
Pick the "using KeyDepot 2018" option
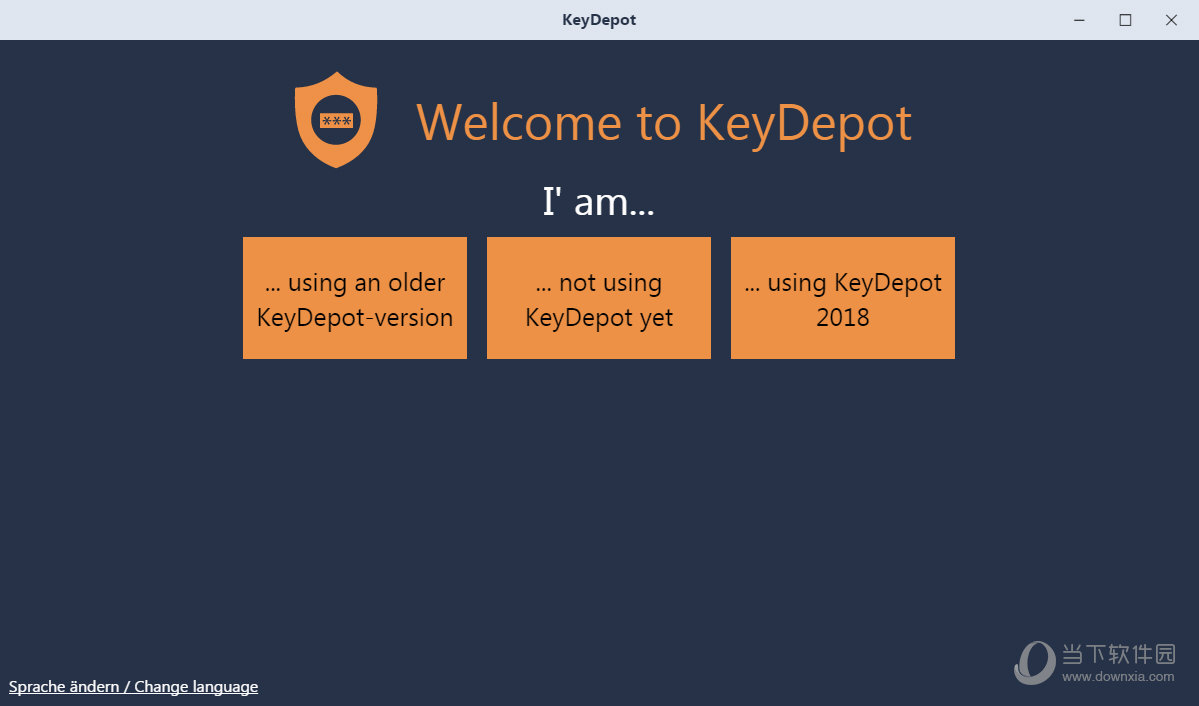[843, 298]
